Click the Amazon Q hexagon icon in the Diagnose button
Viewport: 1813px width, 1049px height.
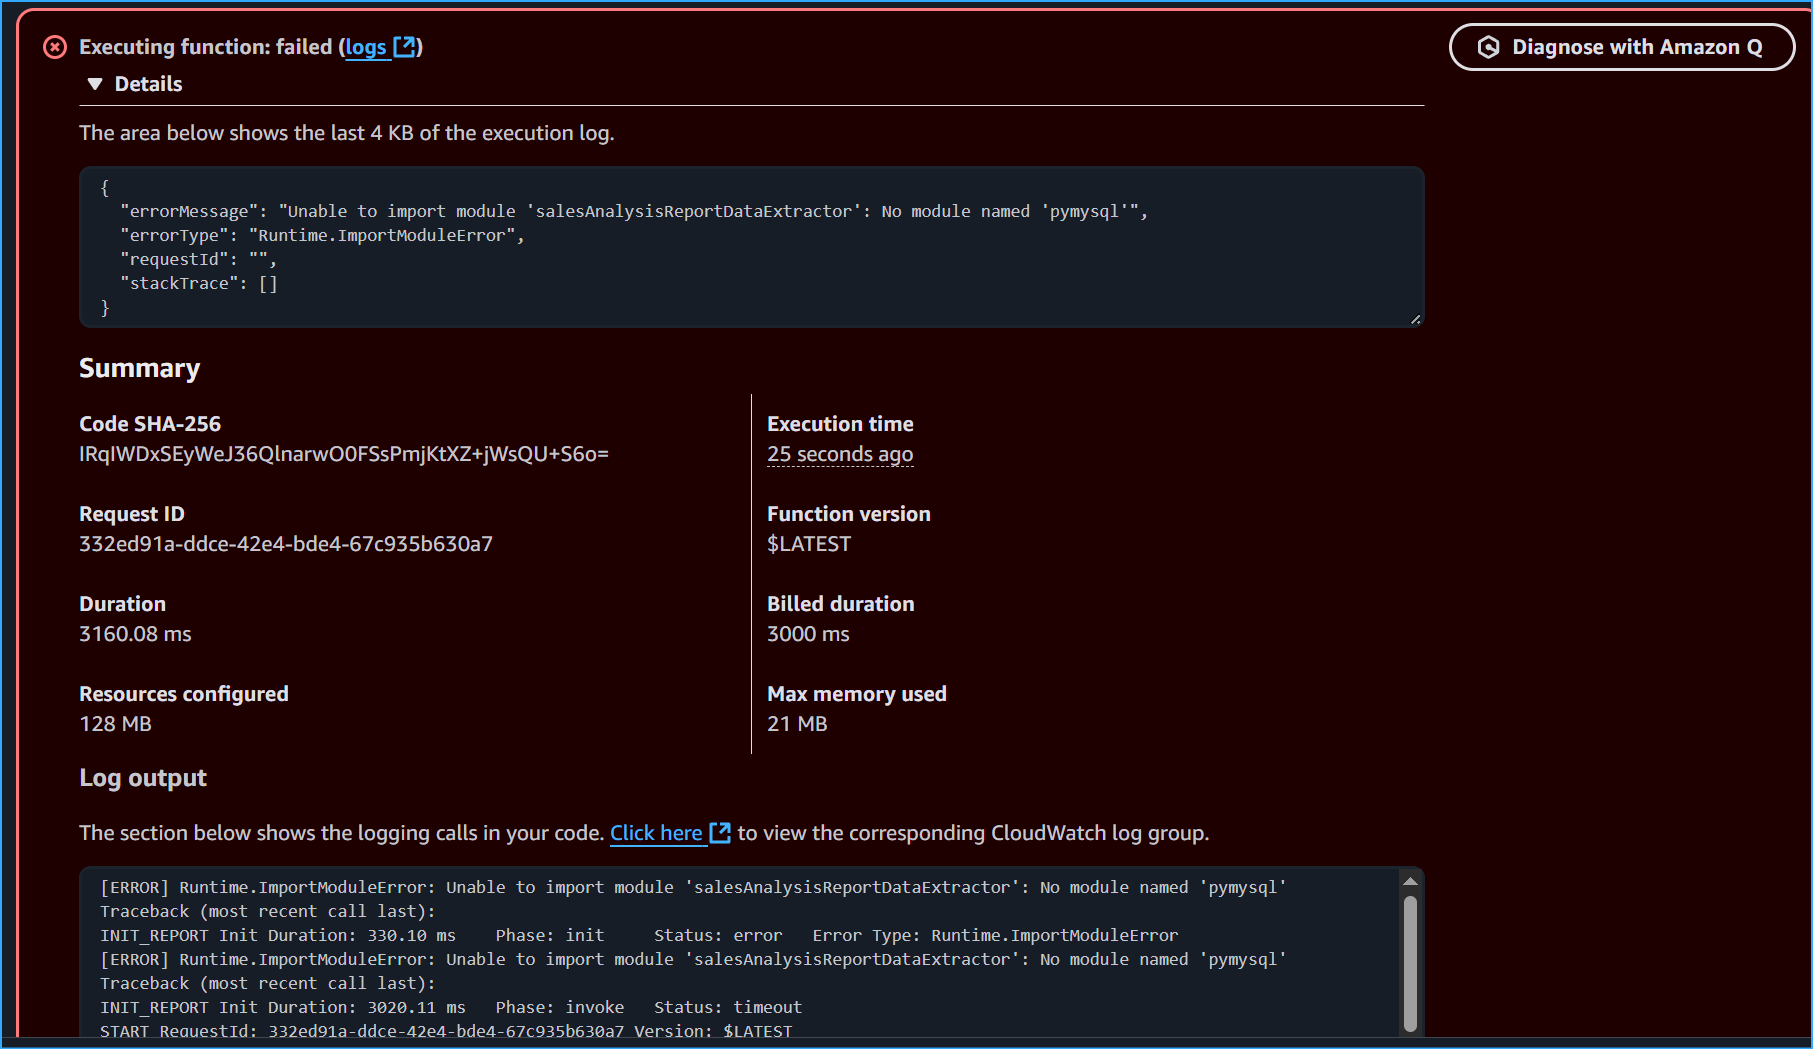[1487, 46]
